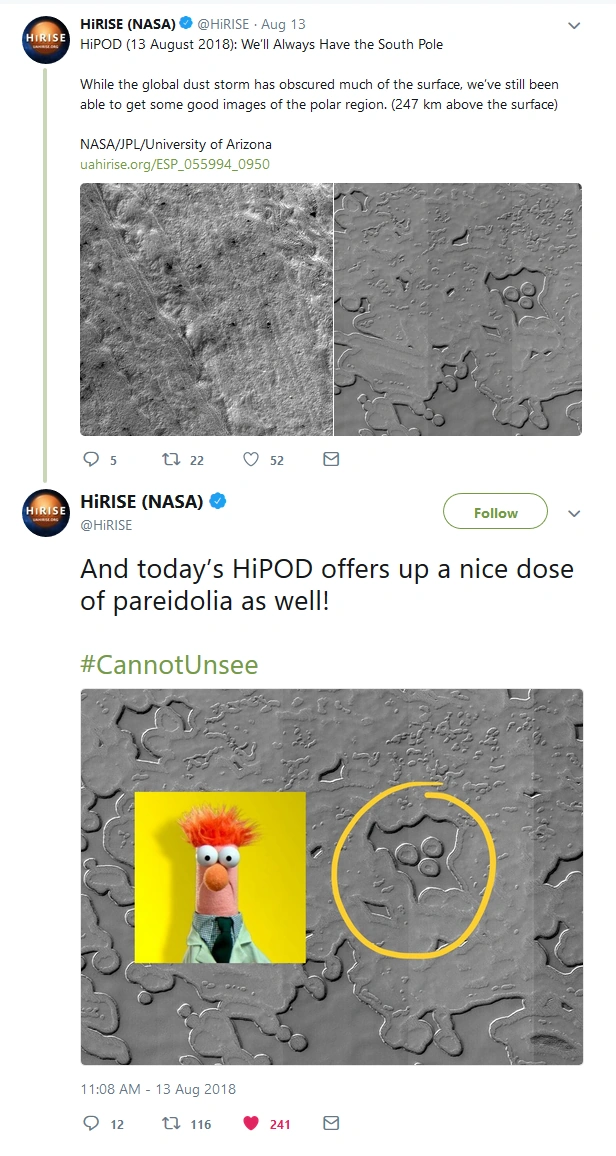Open more options chevron beside Follow
This screenshot has width=616, height=1156.
click(574, 513)
